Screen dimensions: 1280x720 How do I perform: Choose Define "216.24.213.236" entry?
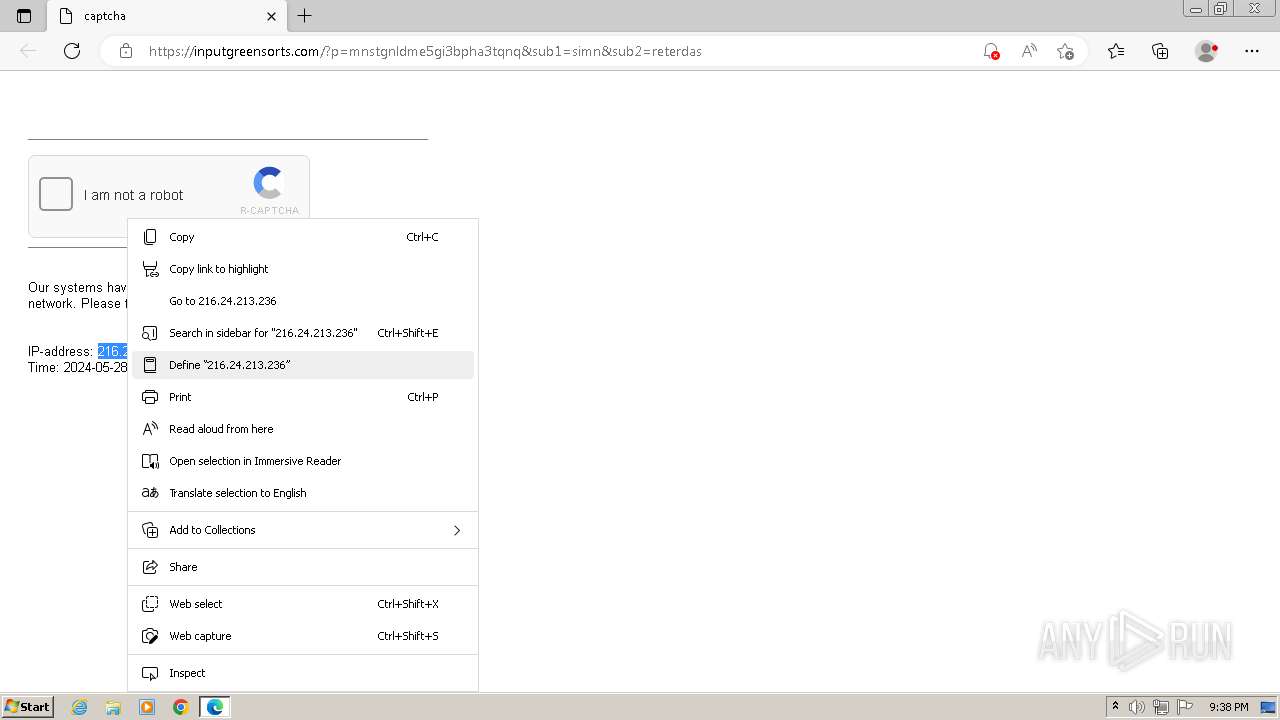[x=303, y=365]
